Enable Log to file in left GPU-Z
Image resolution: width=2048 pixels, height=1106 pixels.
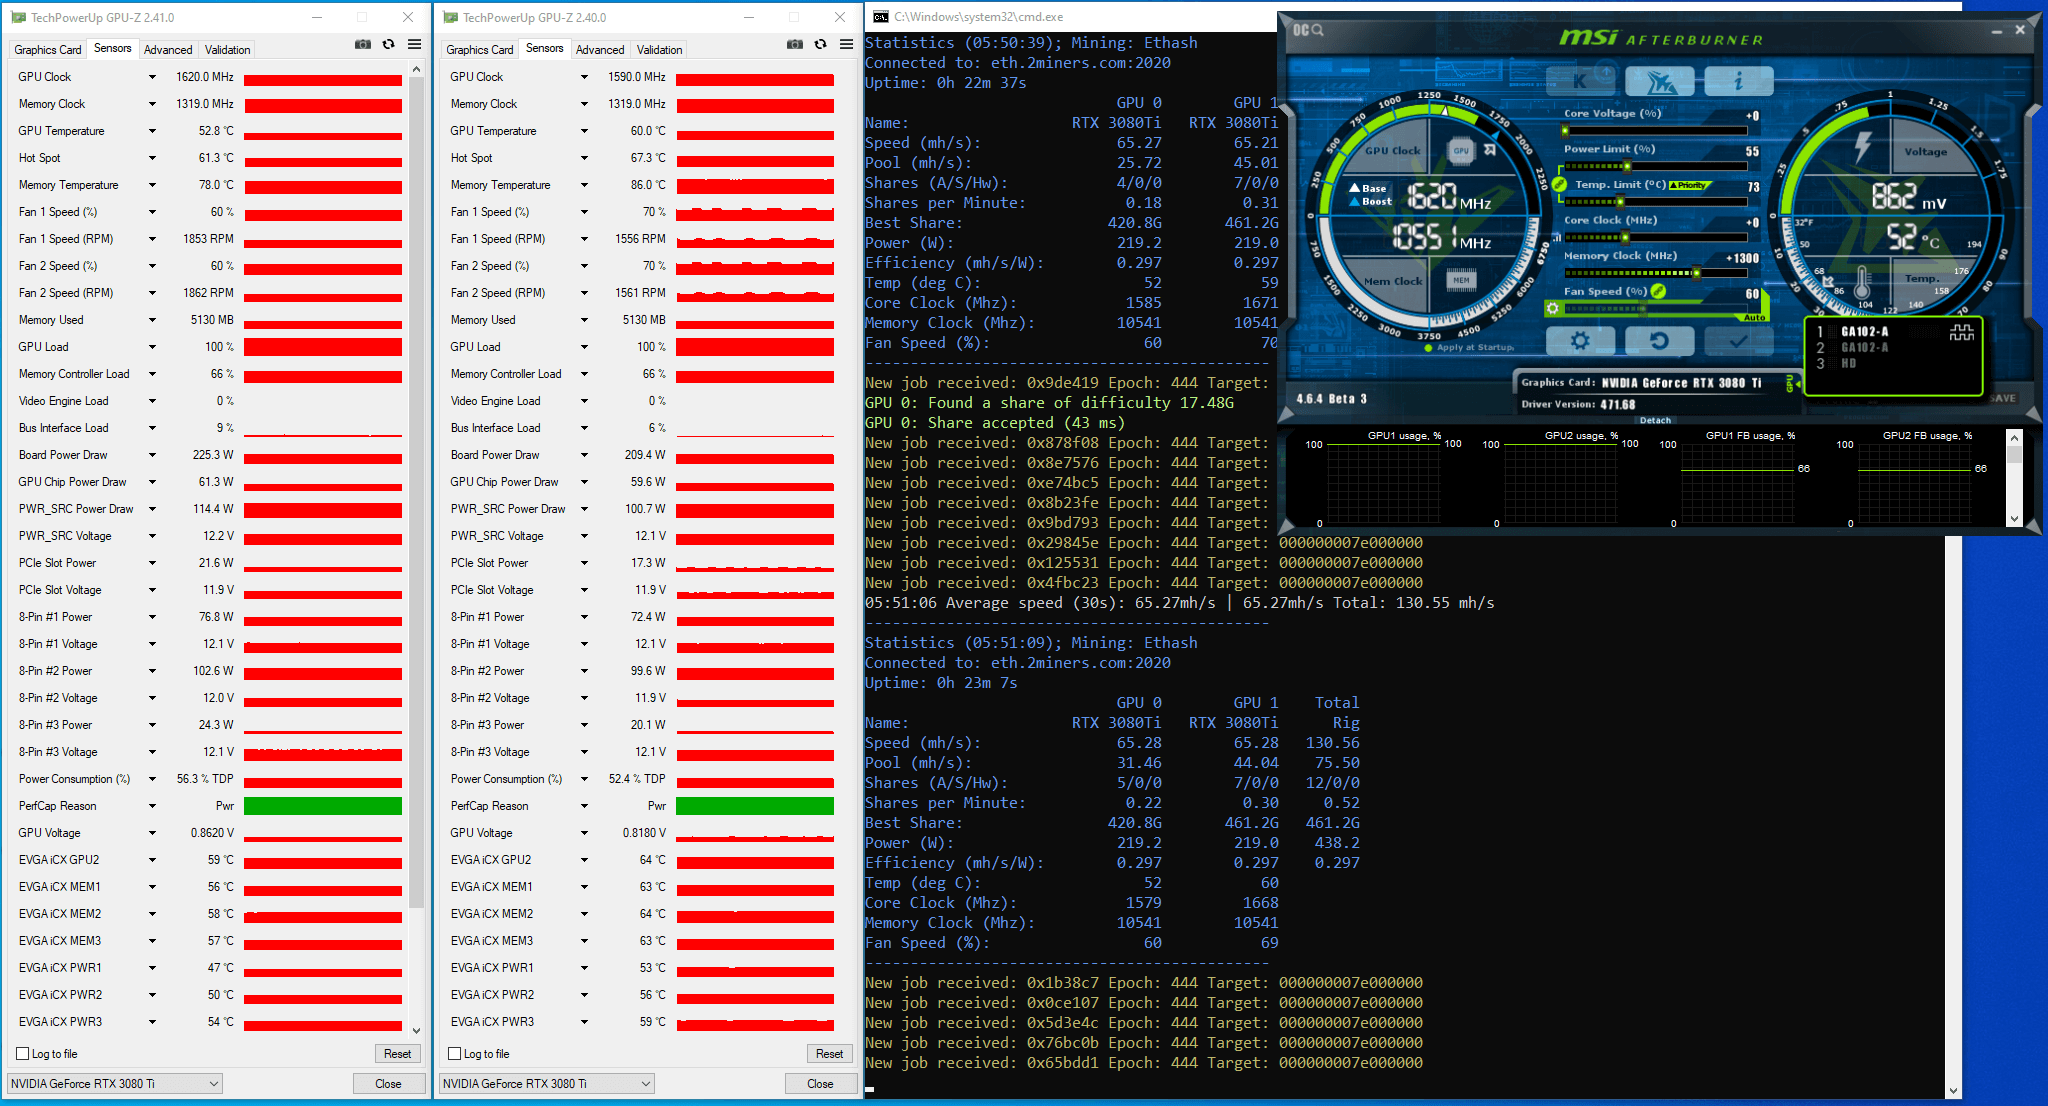(23, 1054)
